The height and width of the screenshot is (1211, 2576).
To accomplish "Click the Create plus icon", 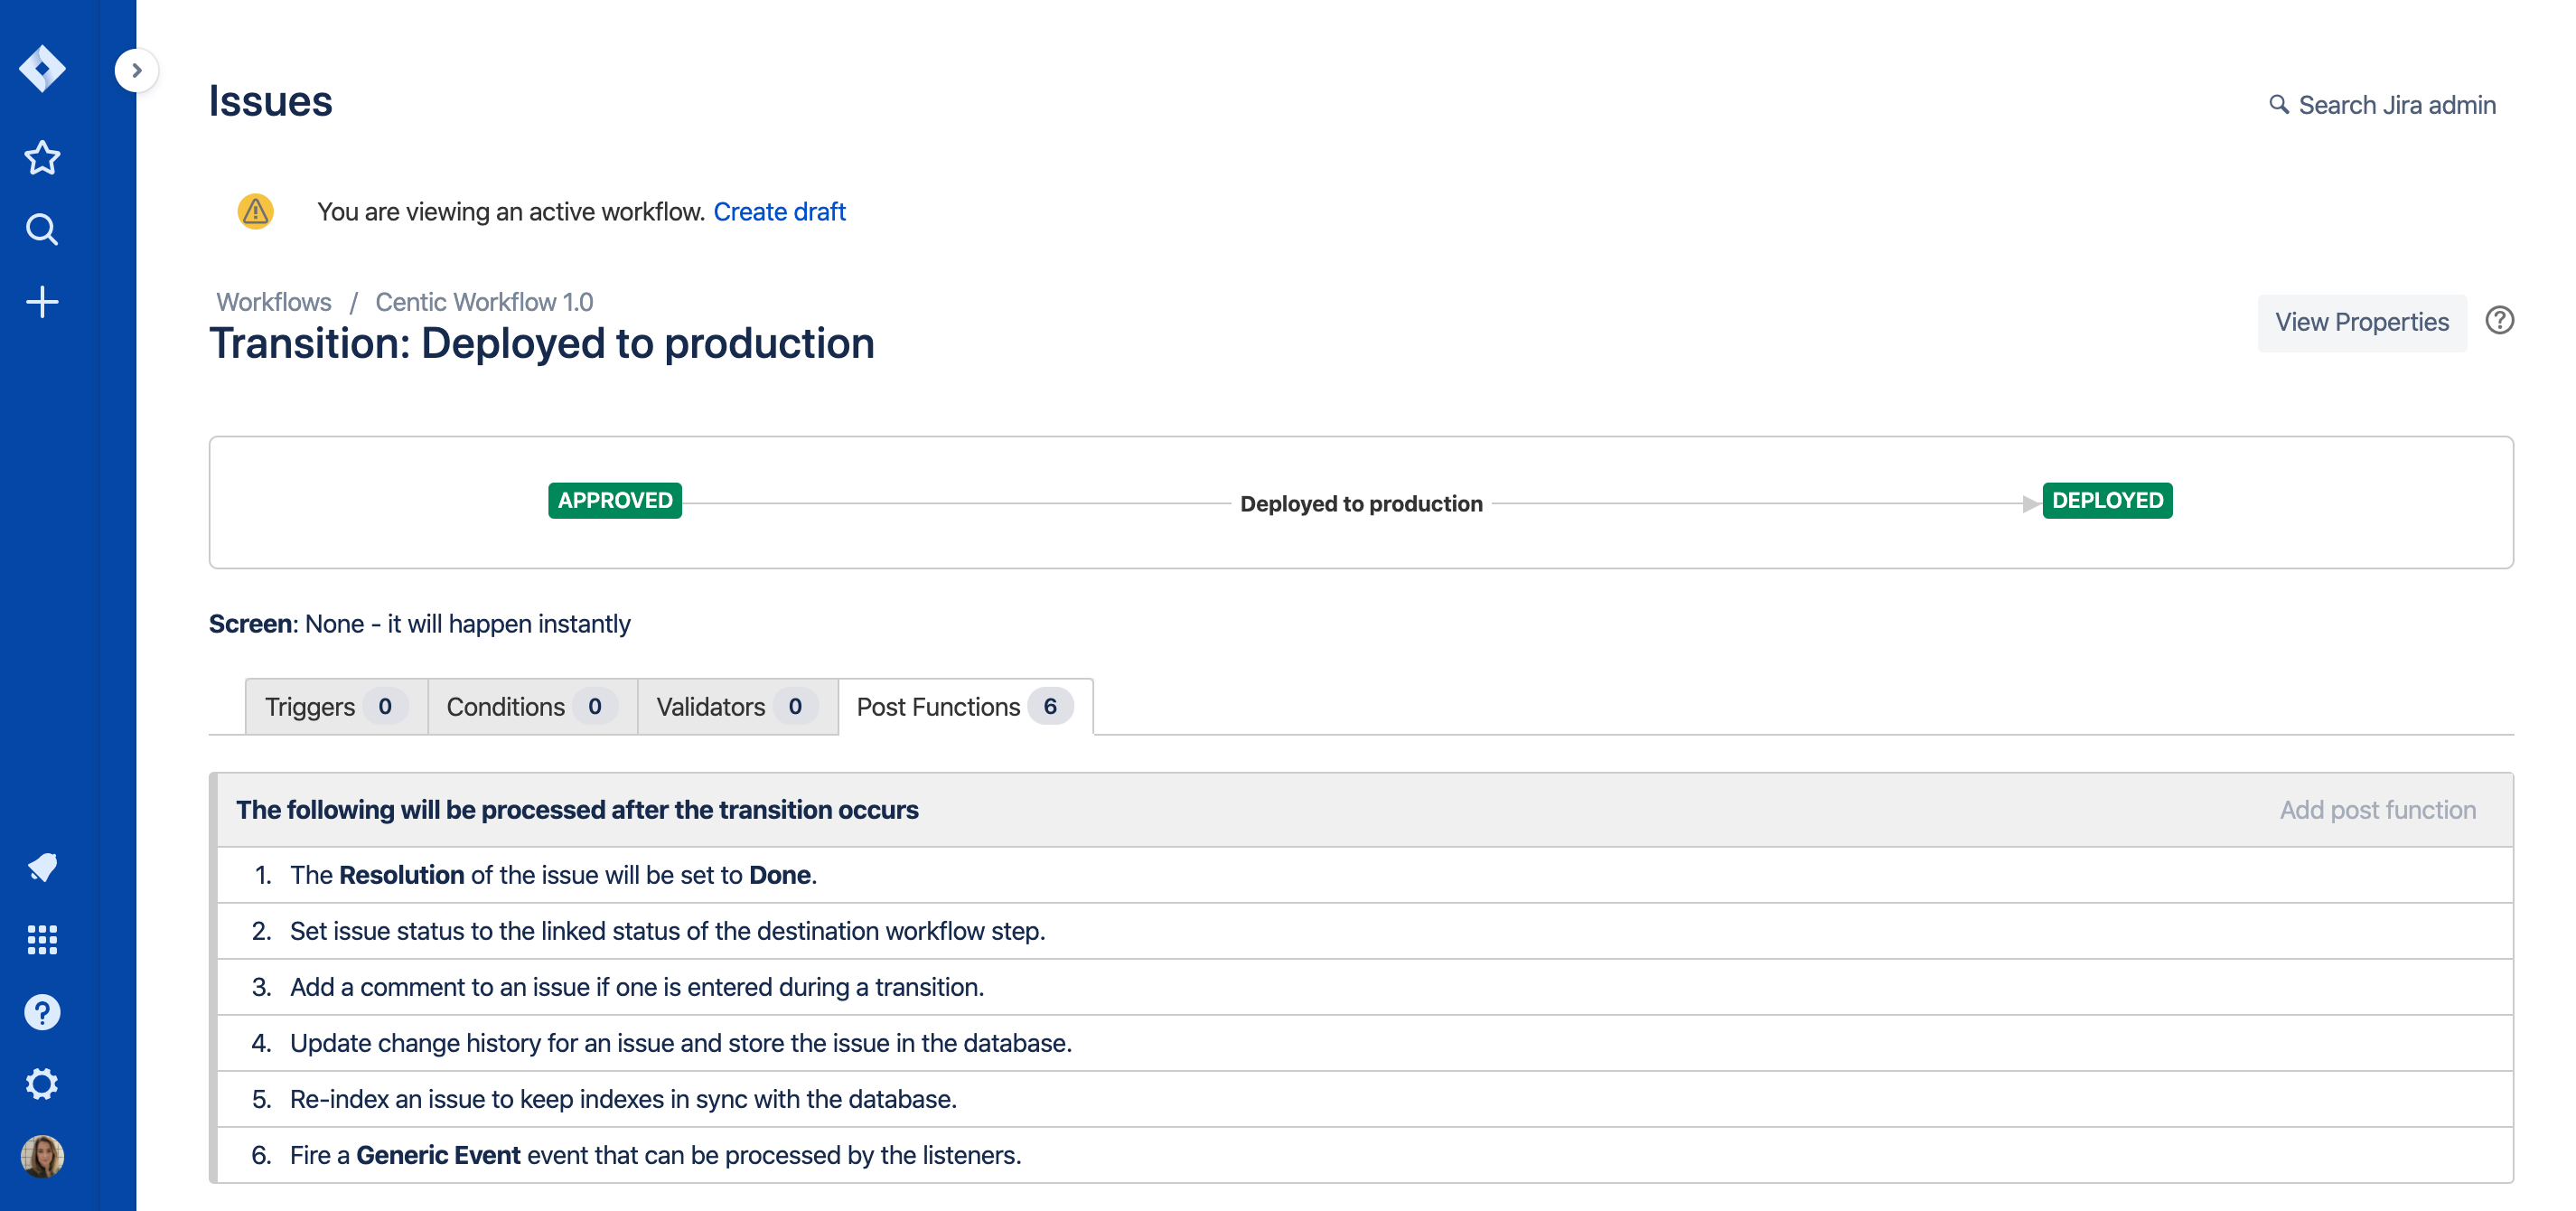I will 42,302.
